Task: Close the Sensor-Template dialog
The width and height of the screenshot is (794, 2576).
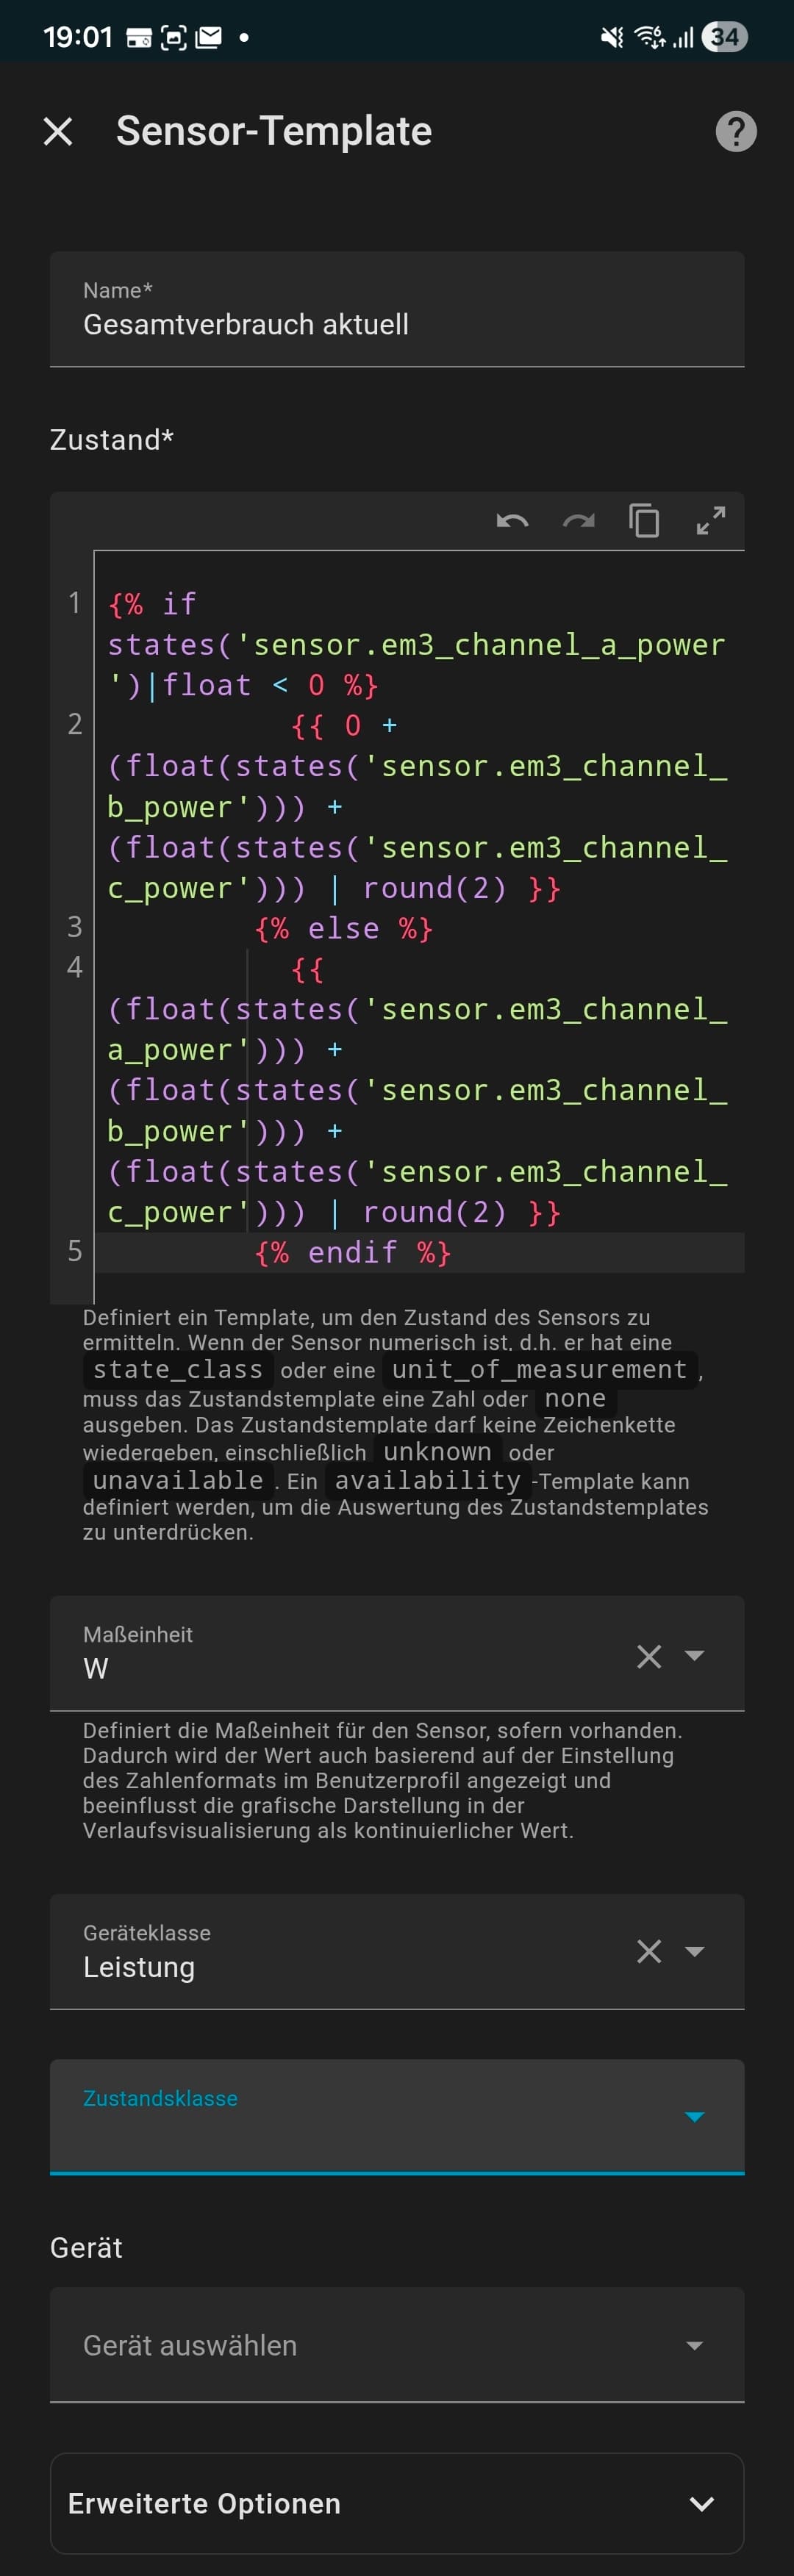Action: coord(58,131)
